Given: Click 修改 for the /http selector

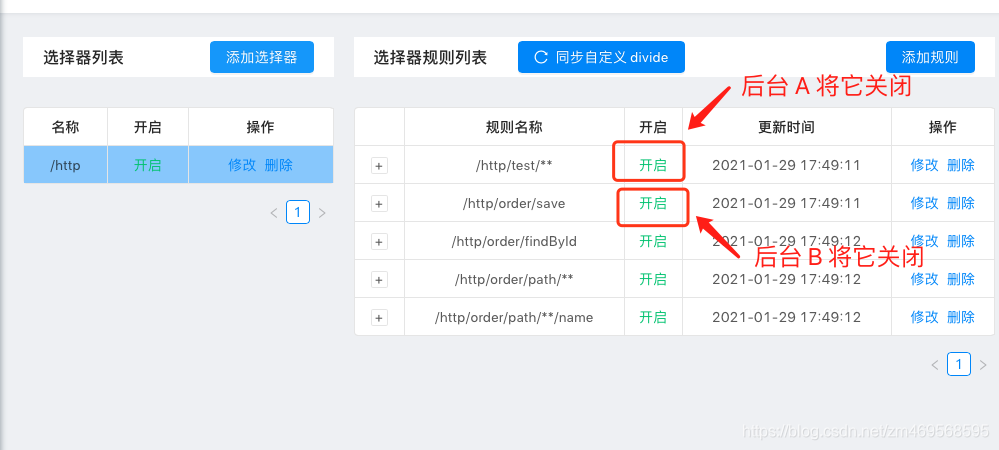Looking at the screenshot, I should (242, 165).
